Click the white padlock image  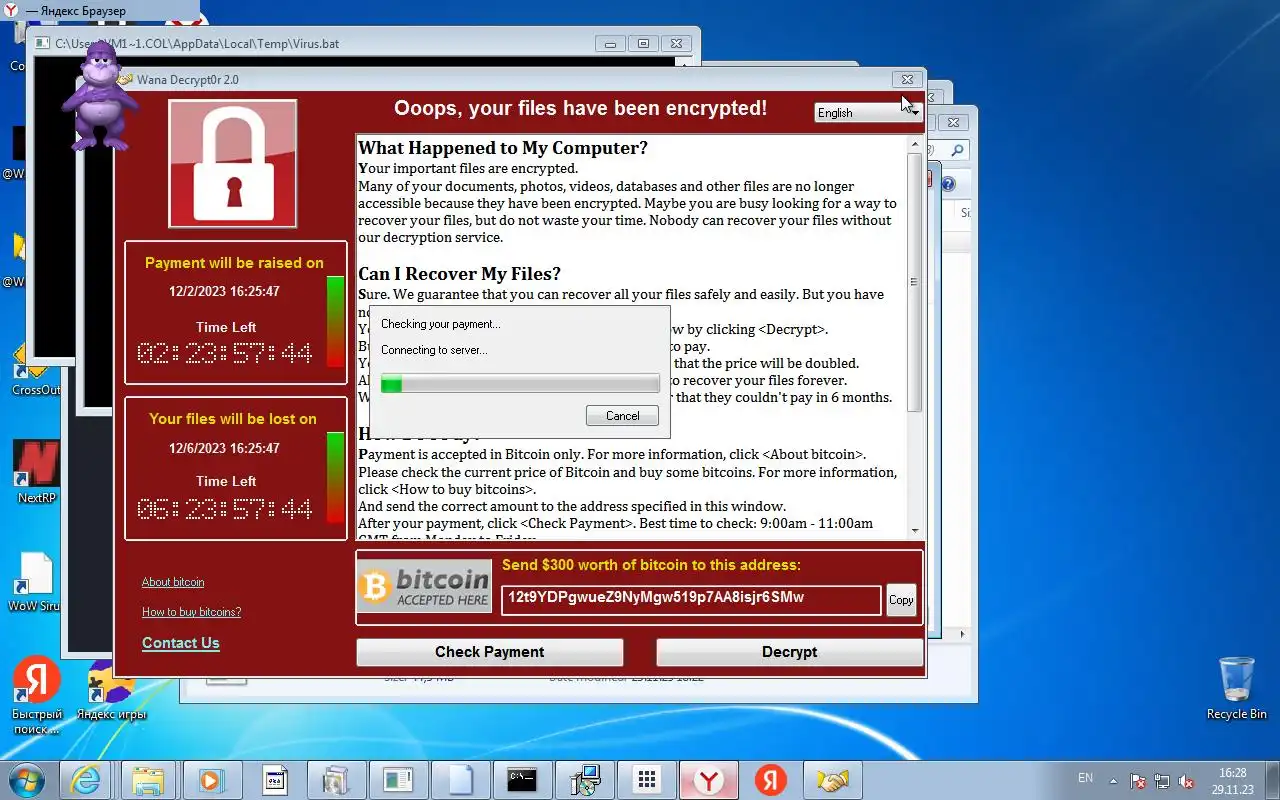pos(233,164)
